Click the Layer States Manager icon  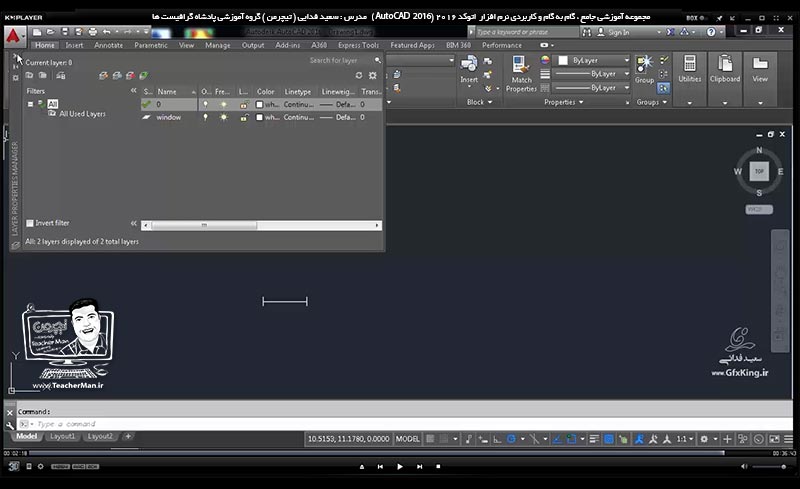[x=61, y=76]
